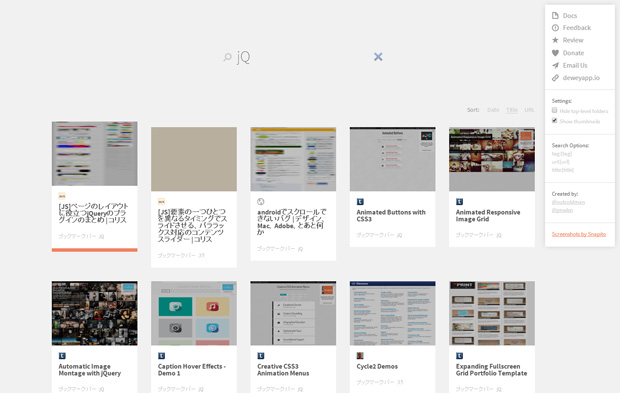Open the deweyapp.io link icon

pos(555,78)
